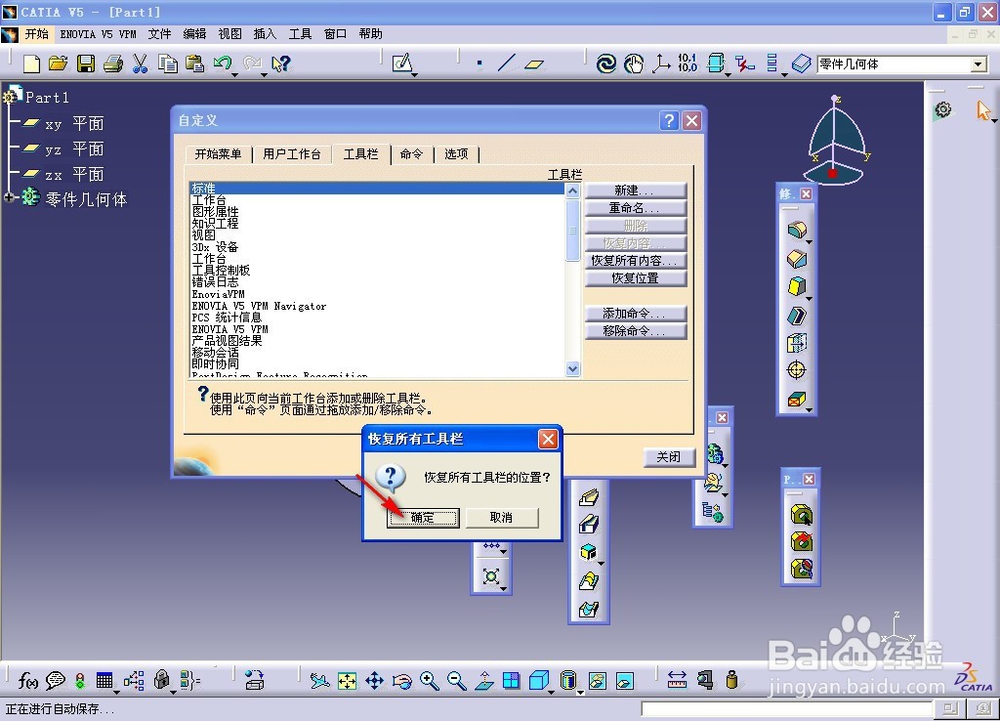Switch to the 命令 tab
The width and height of the screenshot is (1000, 721).
(411, 154)
